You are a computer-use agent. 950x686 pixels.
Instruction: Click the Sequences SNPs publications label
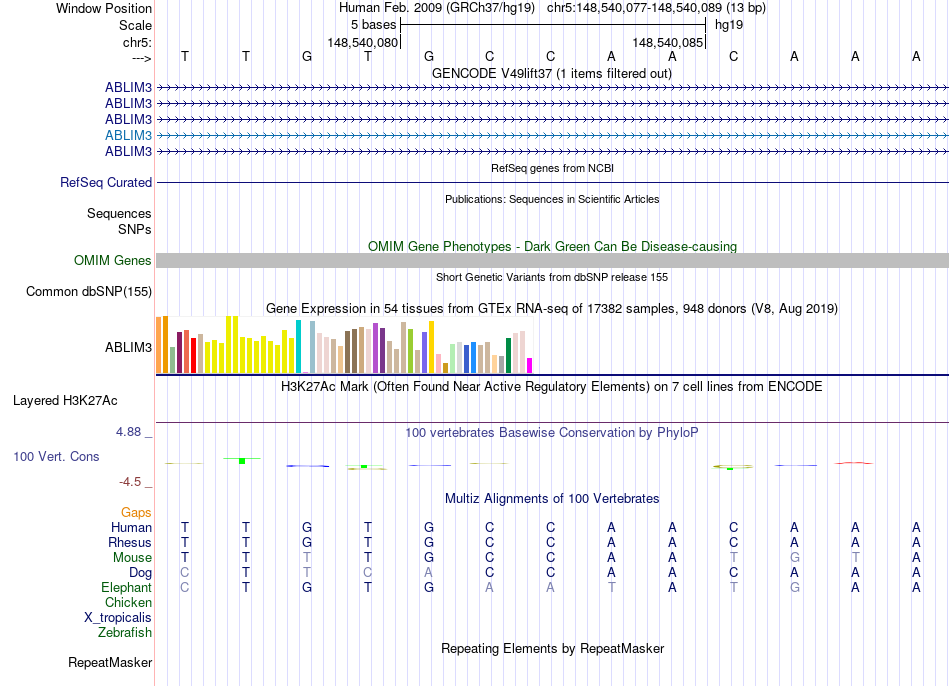pyautogui.click(x=119, y=221)
